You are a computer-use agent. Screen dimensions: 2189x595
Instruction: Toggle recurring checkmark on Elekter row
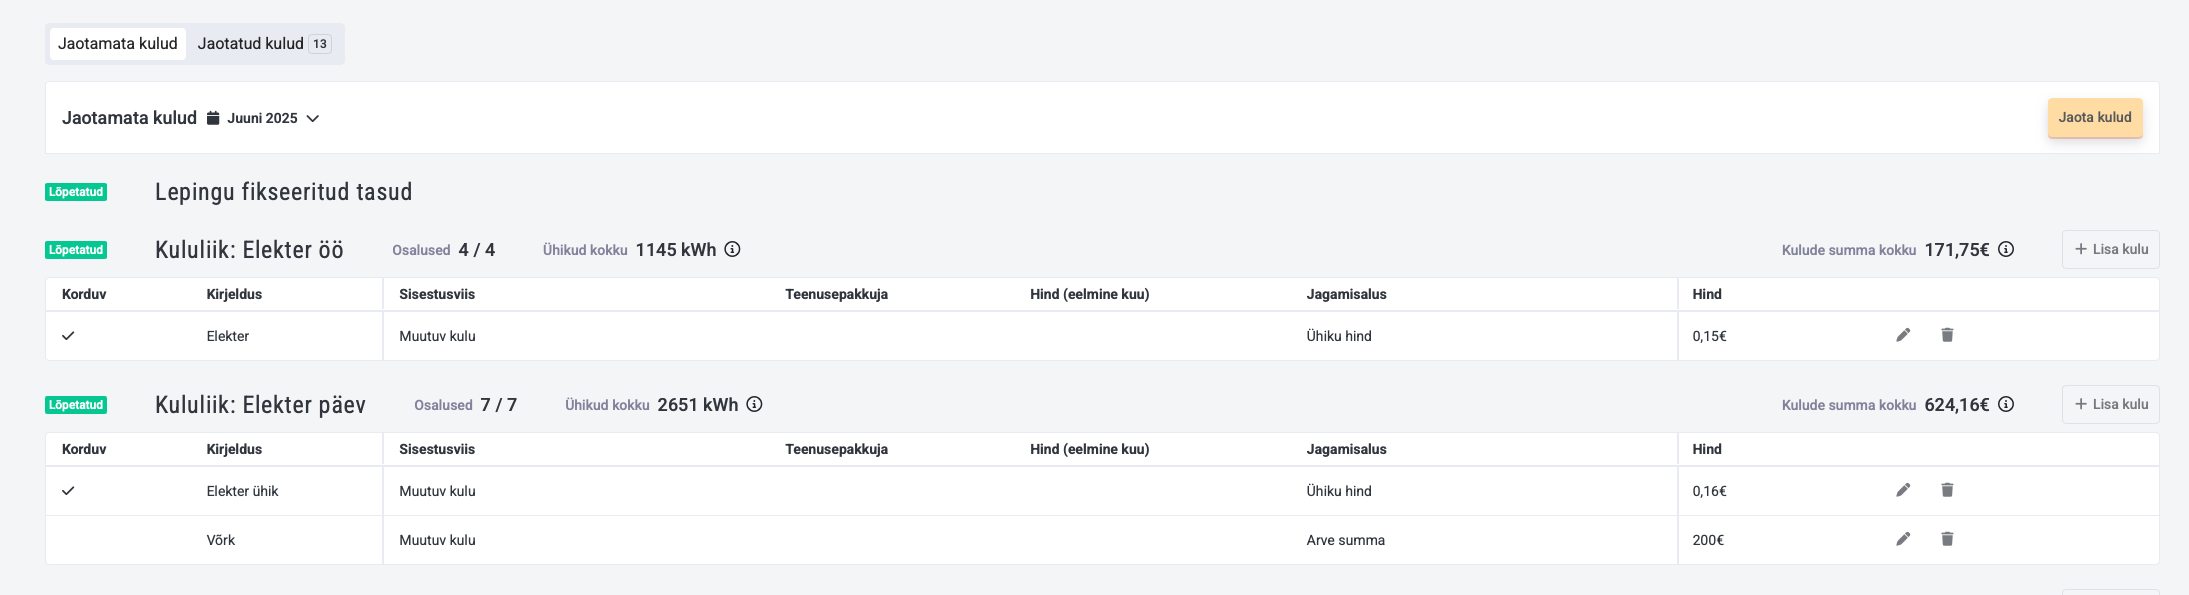[68, 336]
